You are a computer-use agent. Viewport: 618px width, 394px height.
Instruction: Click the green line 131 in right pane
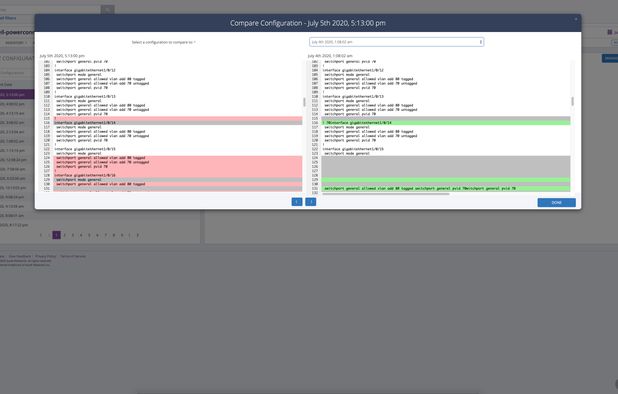[446, 188]
